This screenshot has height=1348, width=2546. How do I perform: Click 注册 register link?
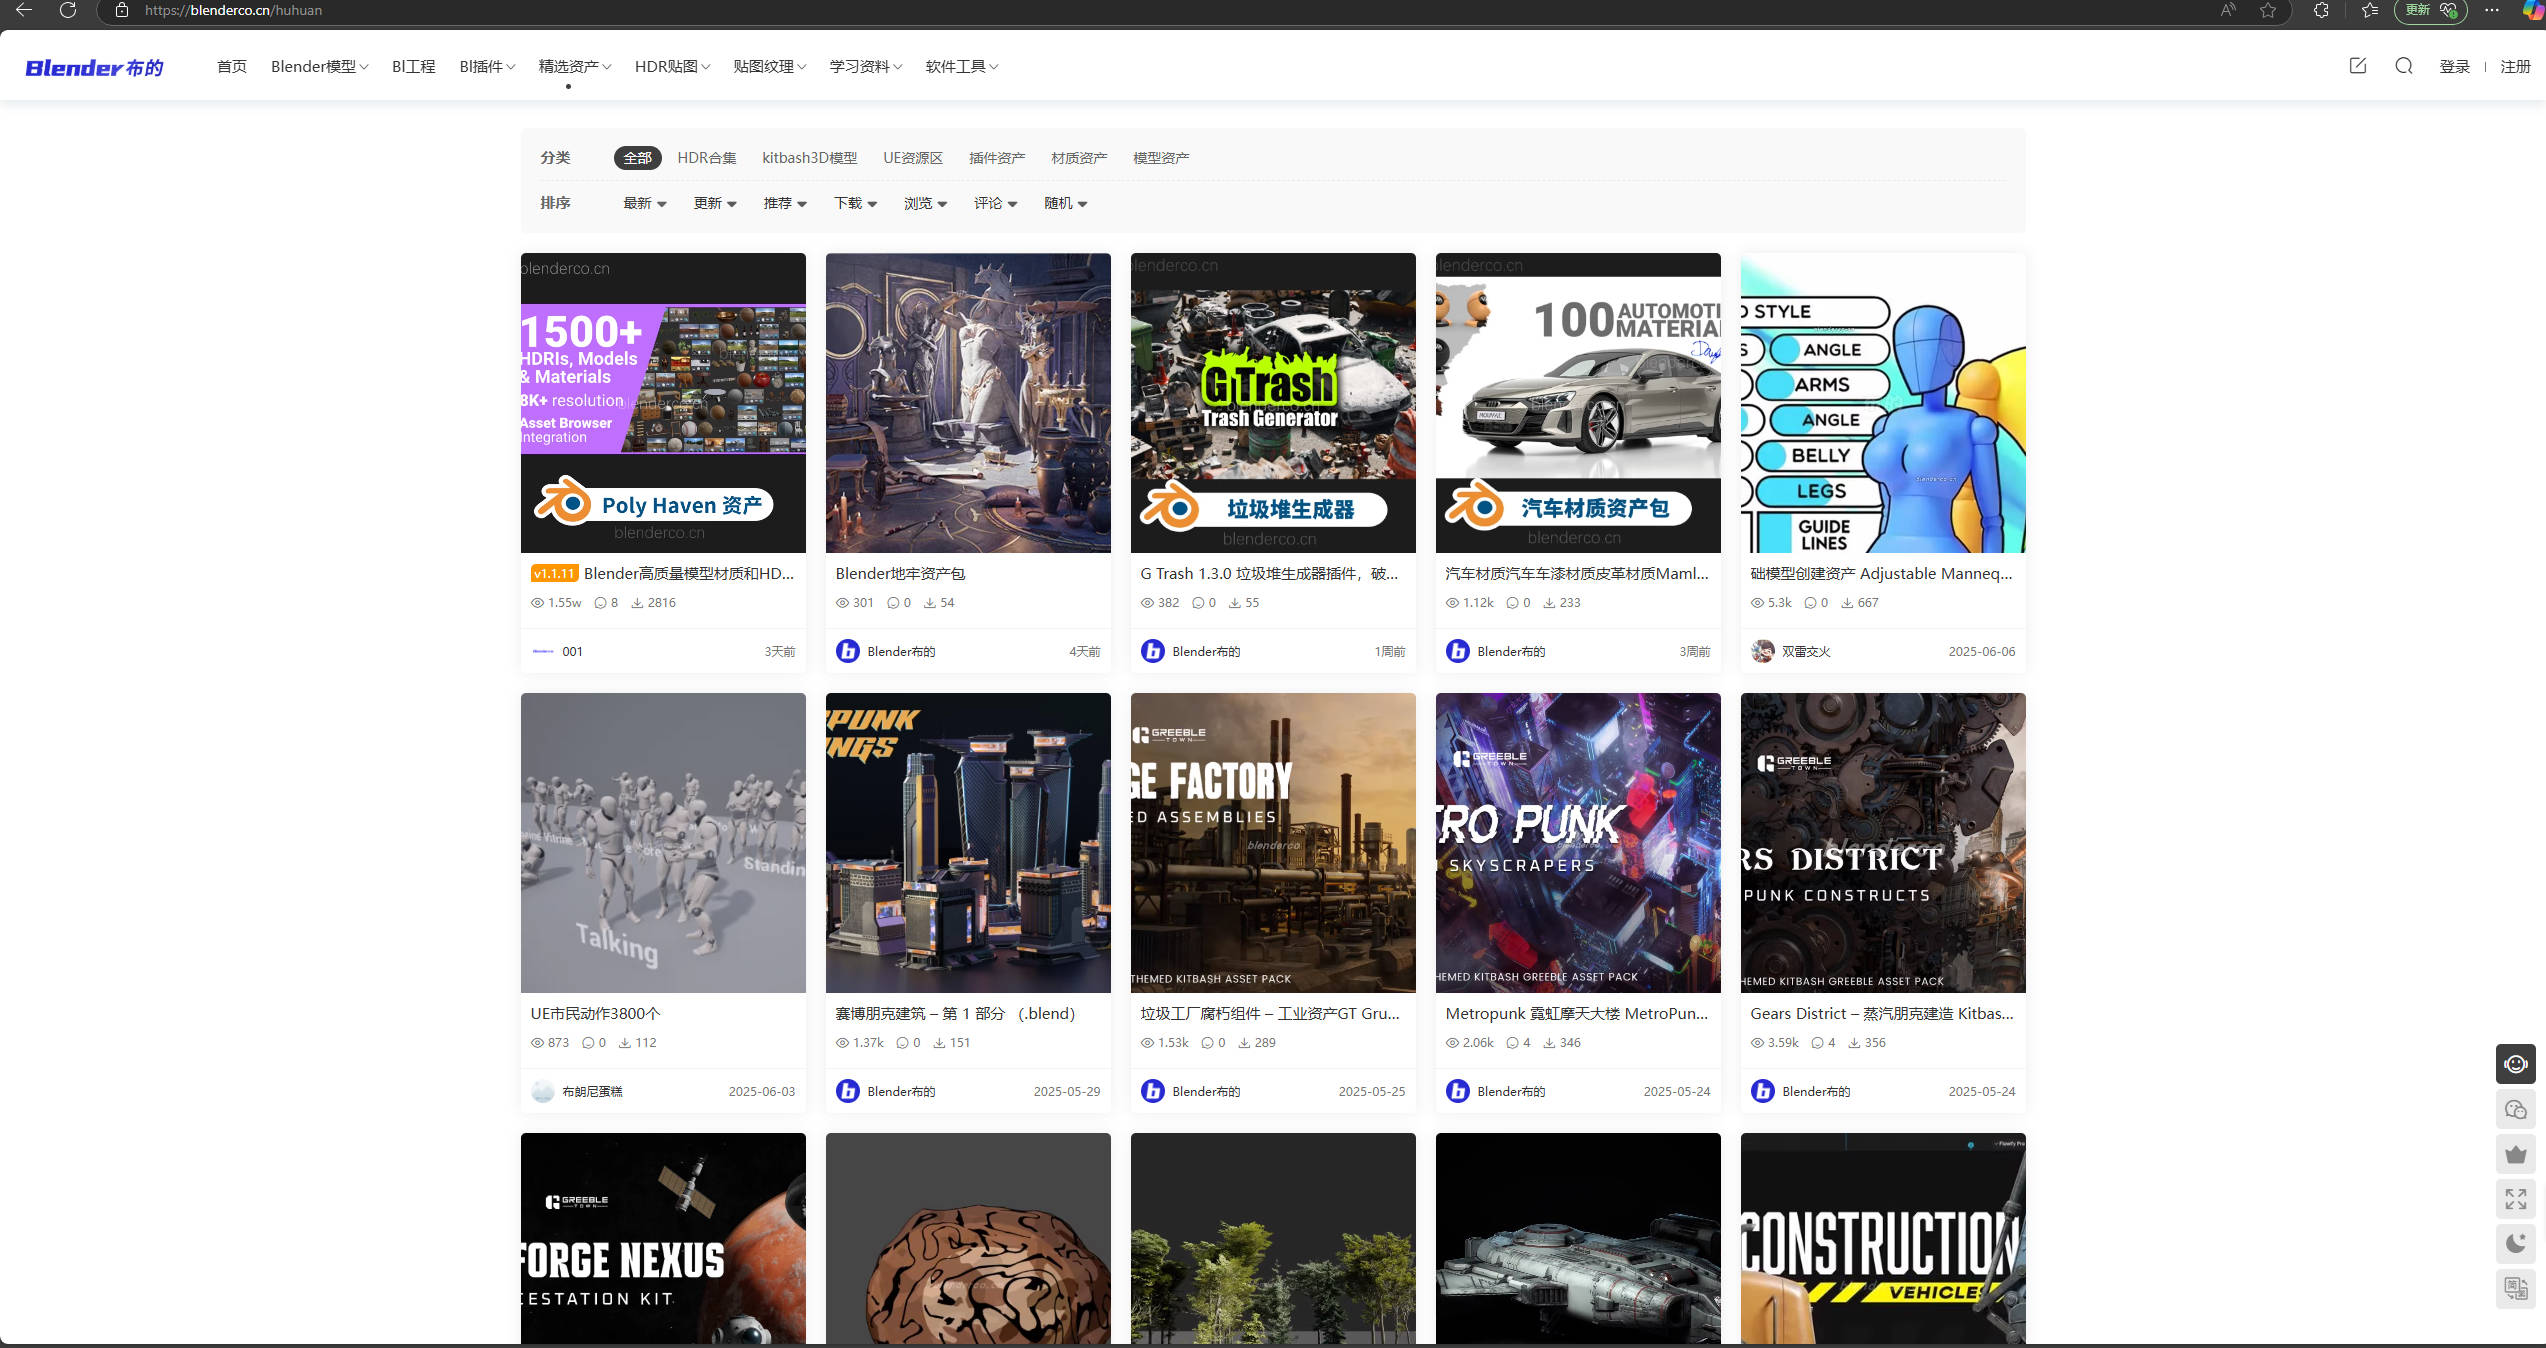pos(2515,66)
